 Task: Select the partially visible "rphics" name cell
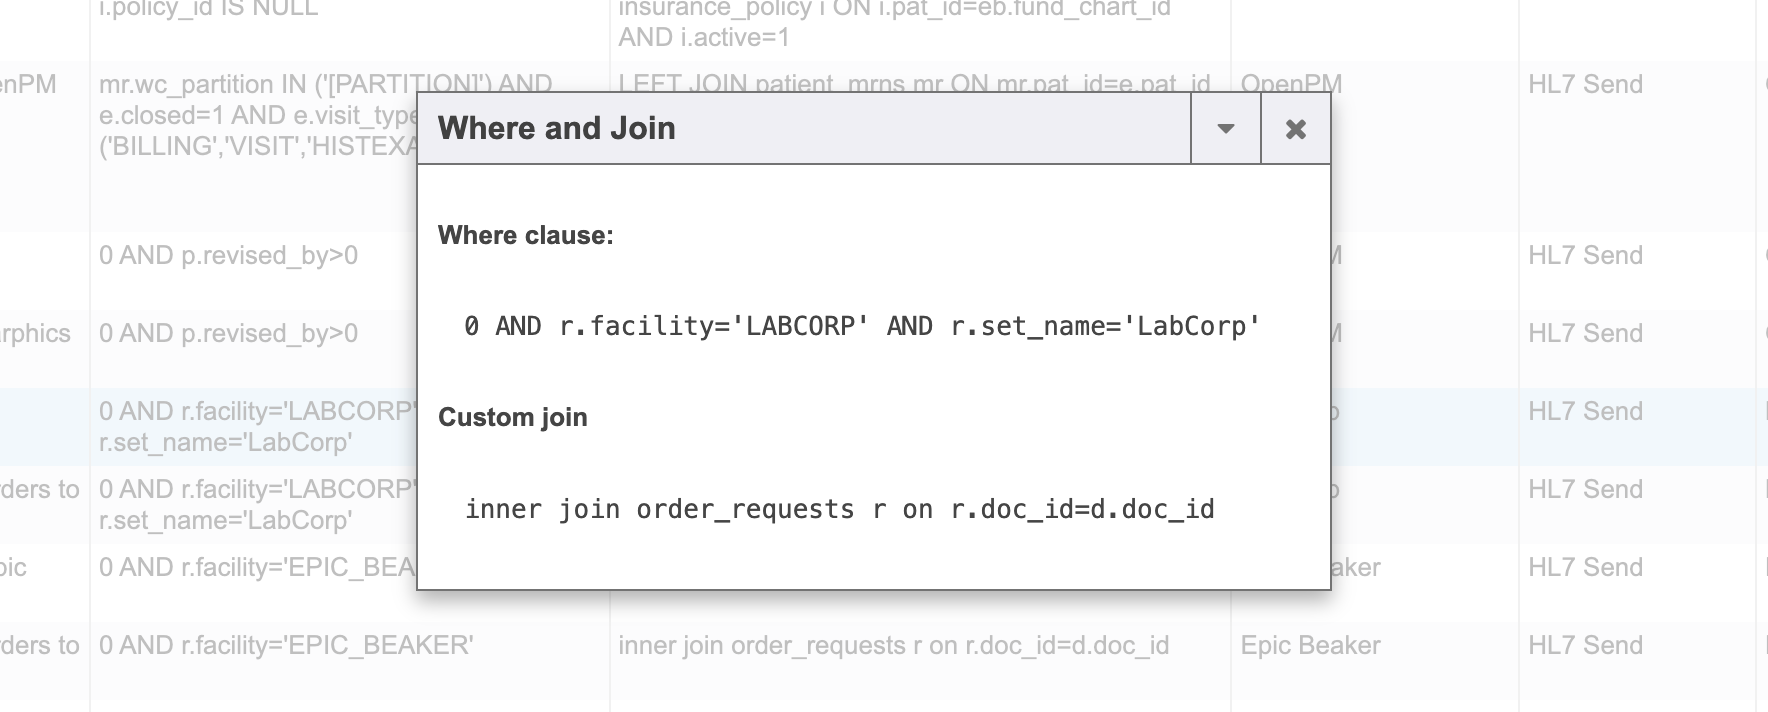36,334
